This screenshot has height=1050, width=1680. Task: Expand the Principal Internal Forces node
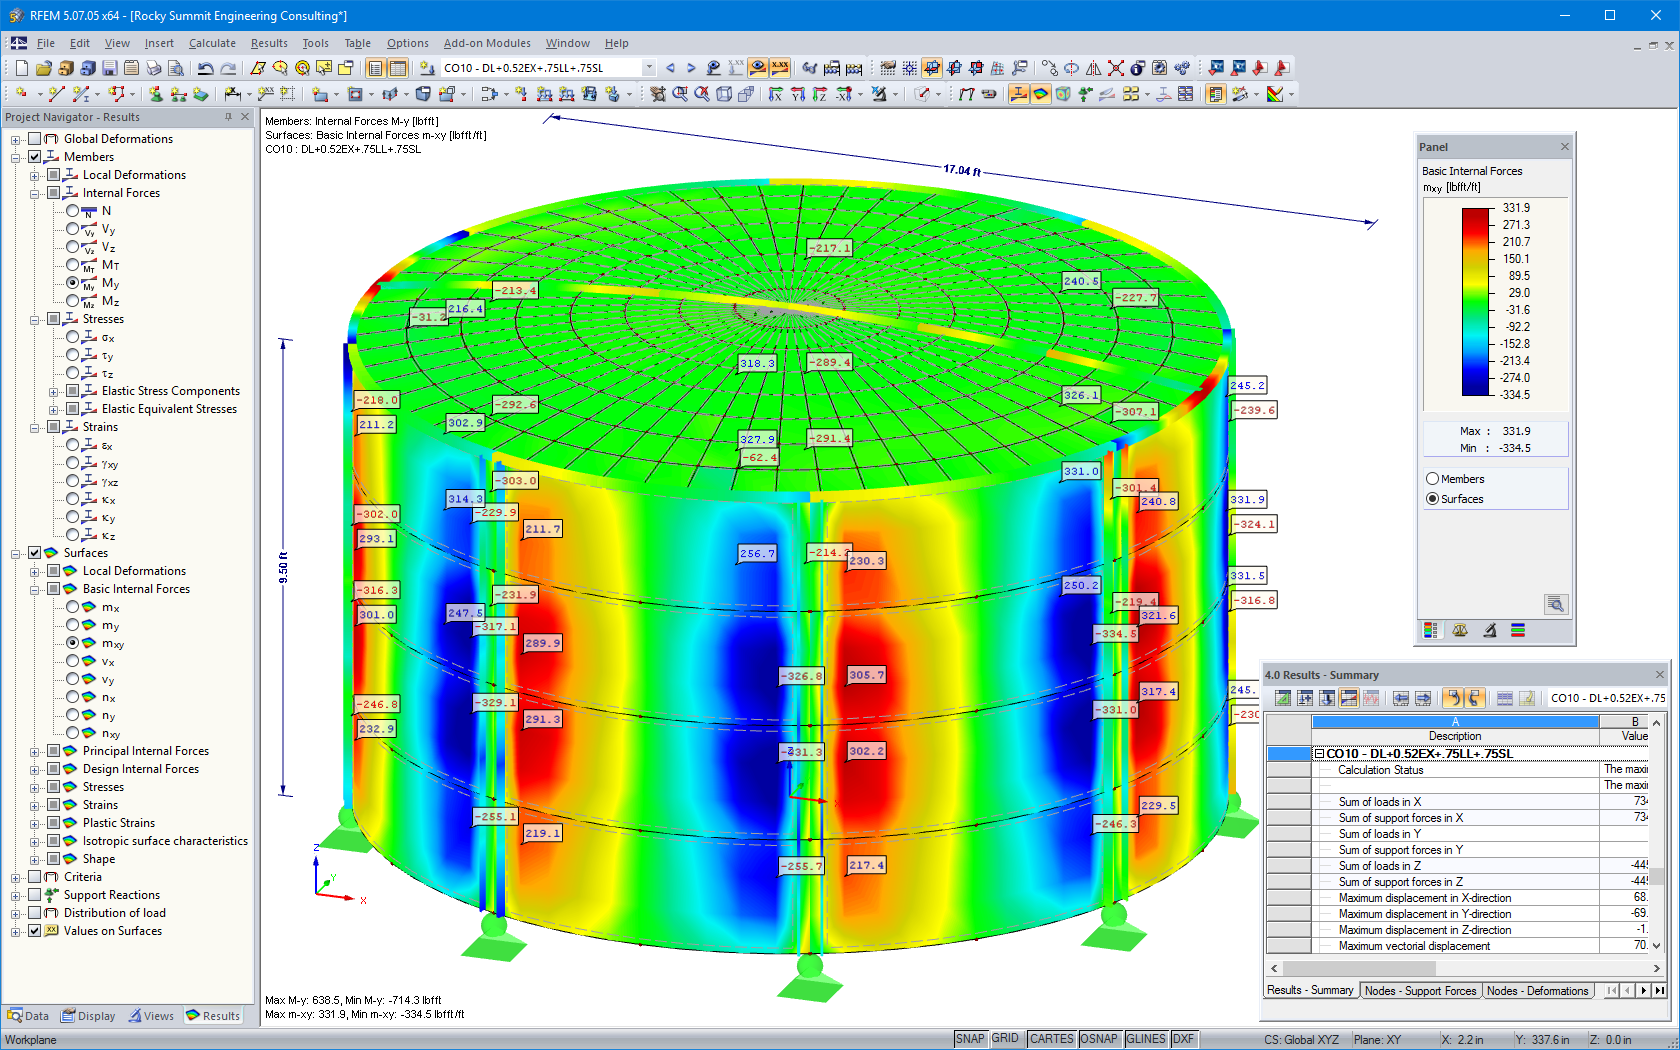(35, 751)
